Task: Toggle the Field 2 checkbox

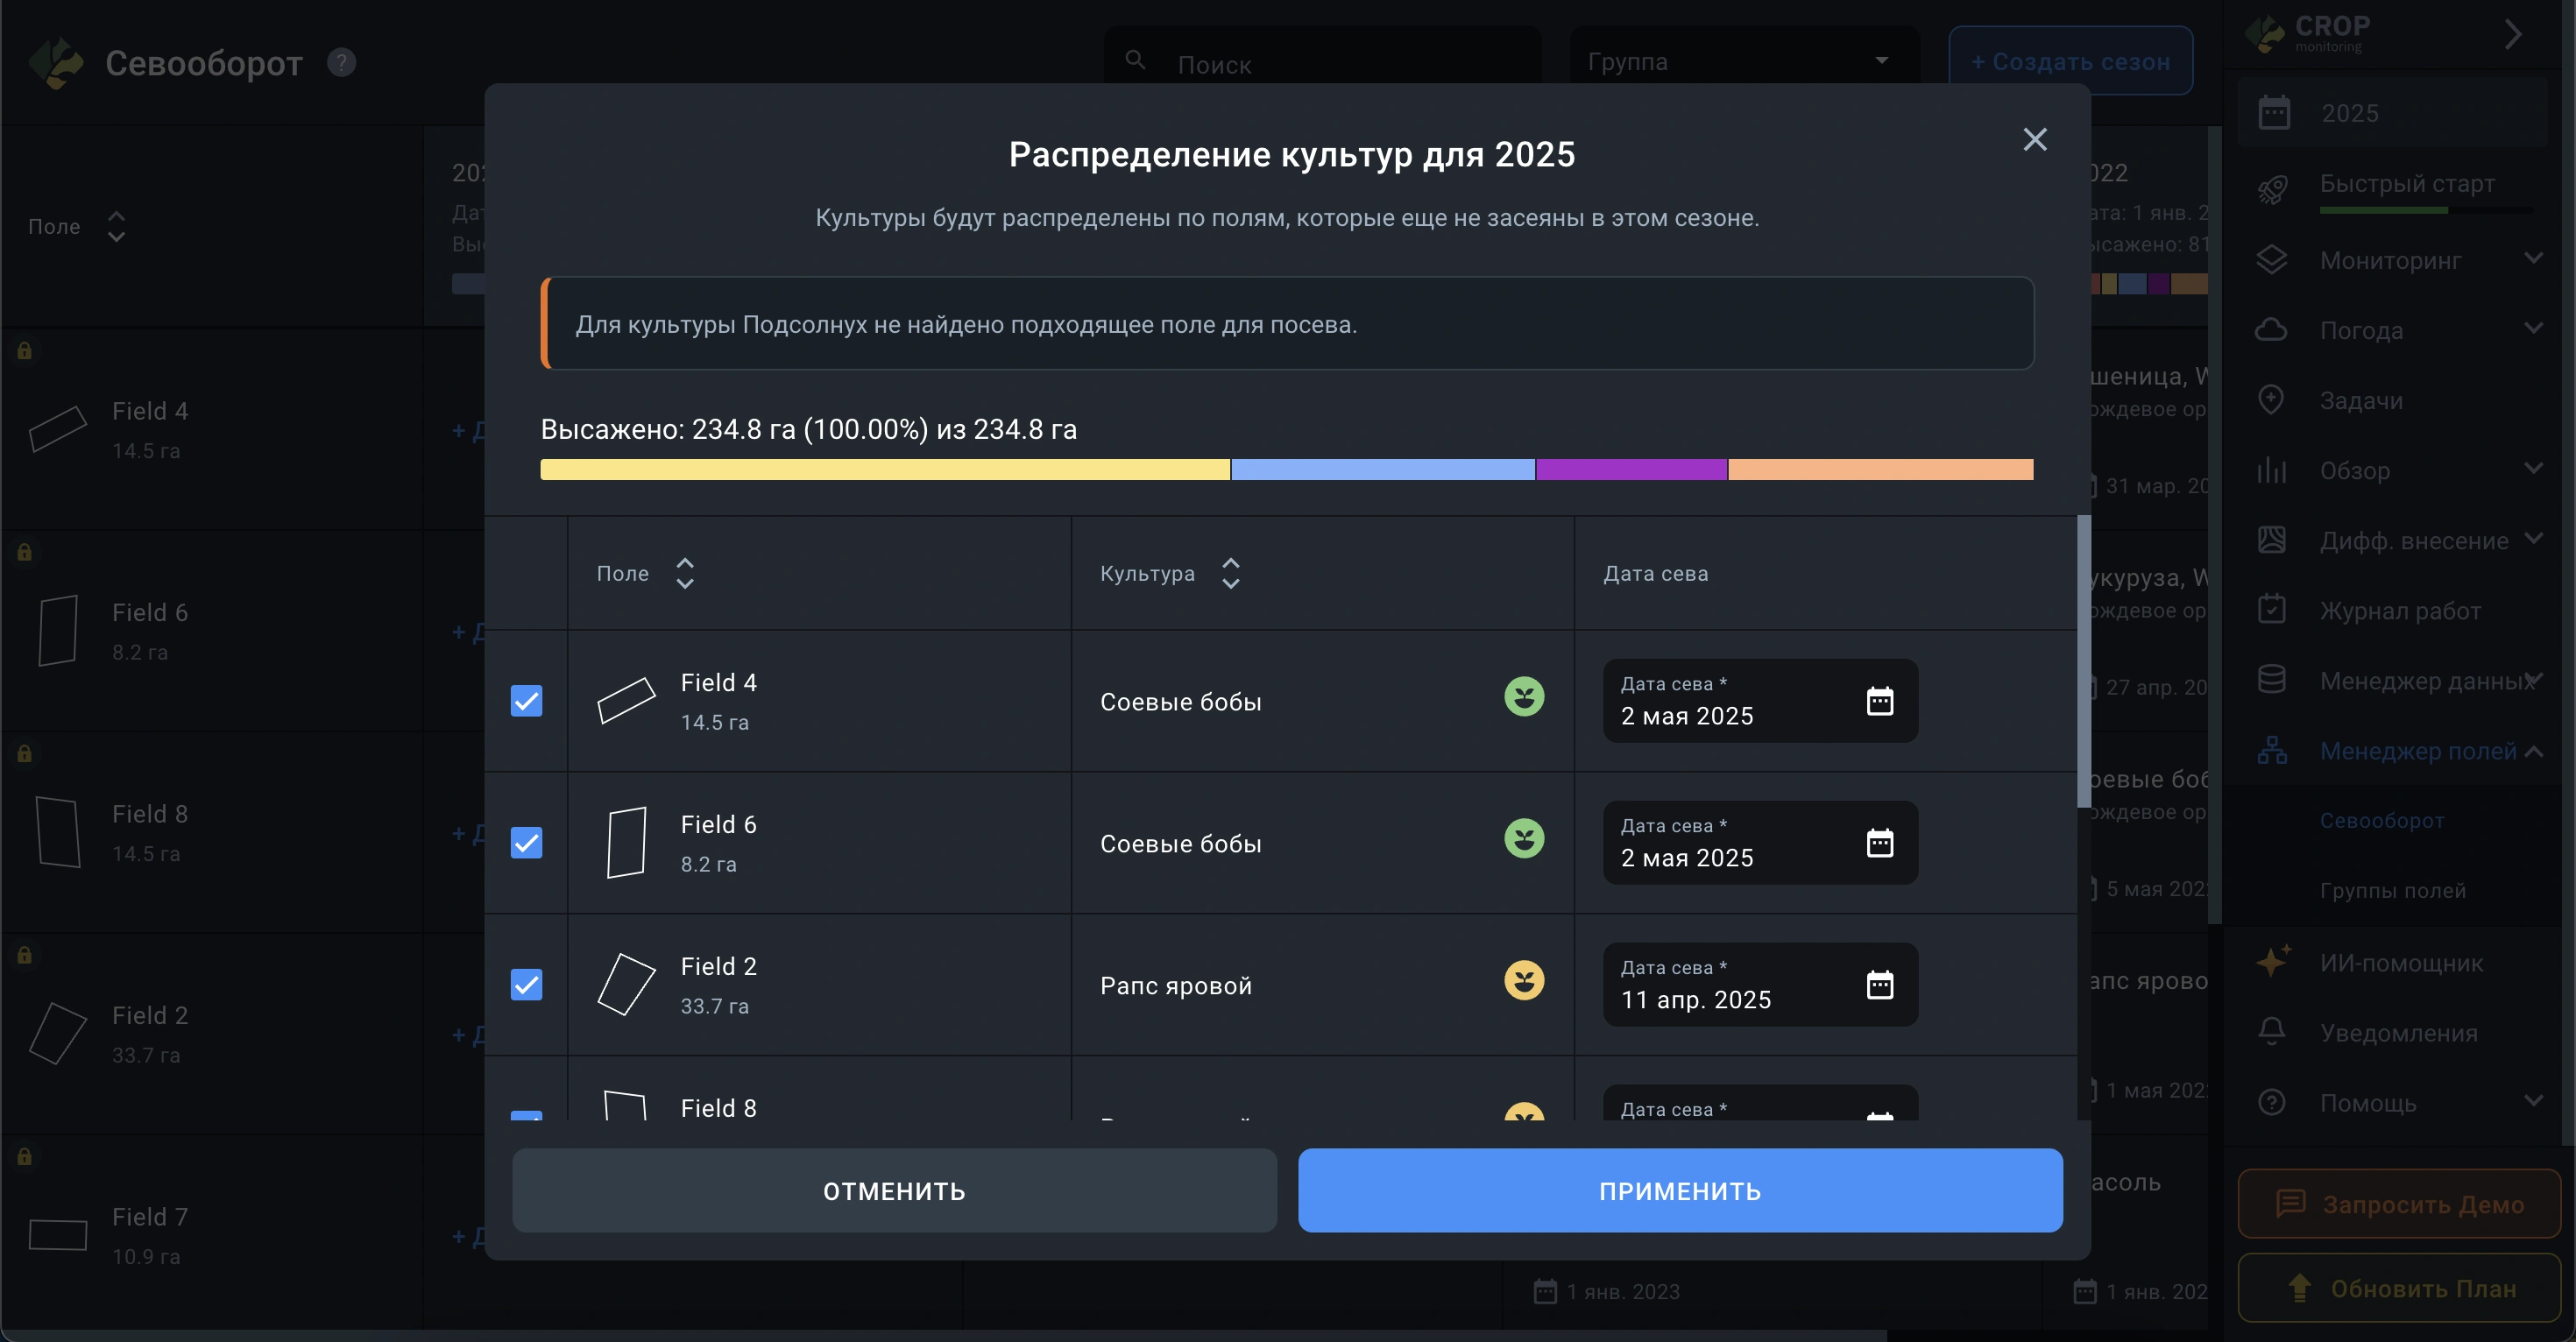Action: [x=526, y=985]
